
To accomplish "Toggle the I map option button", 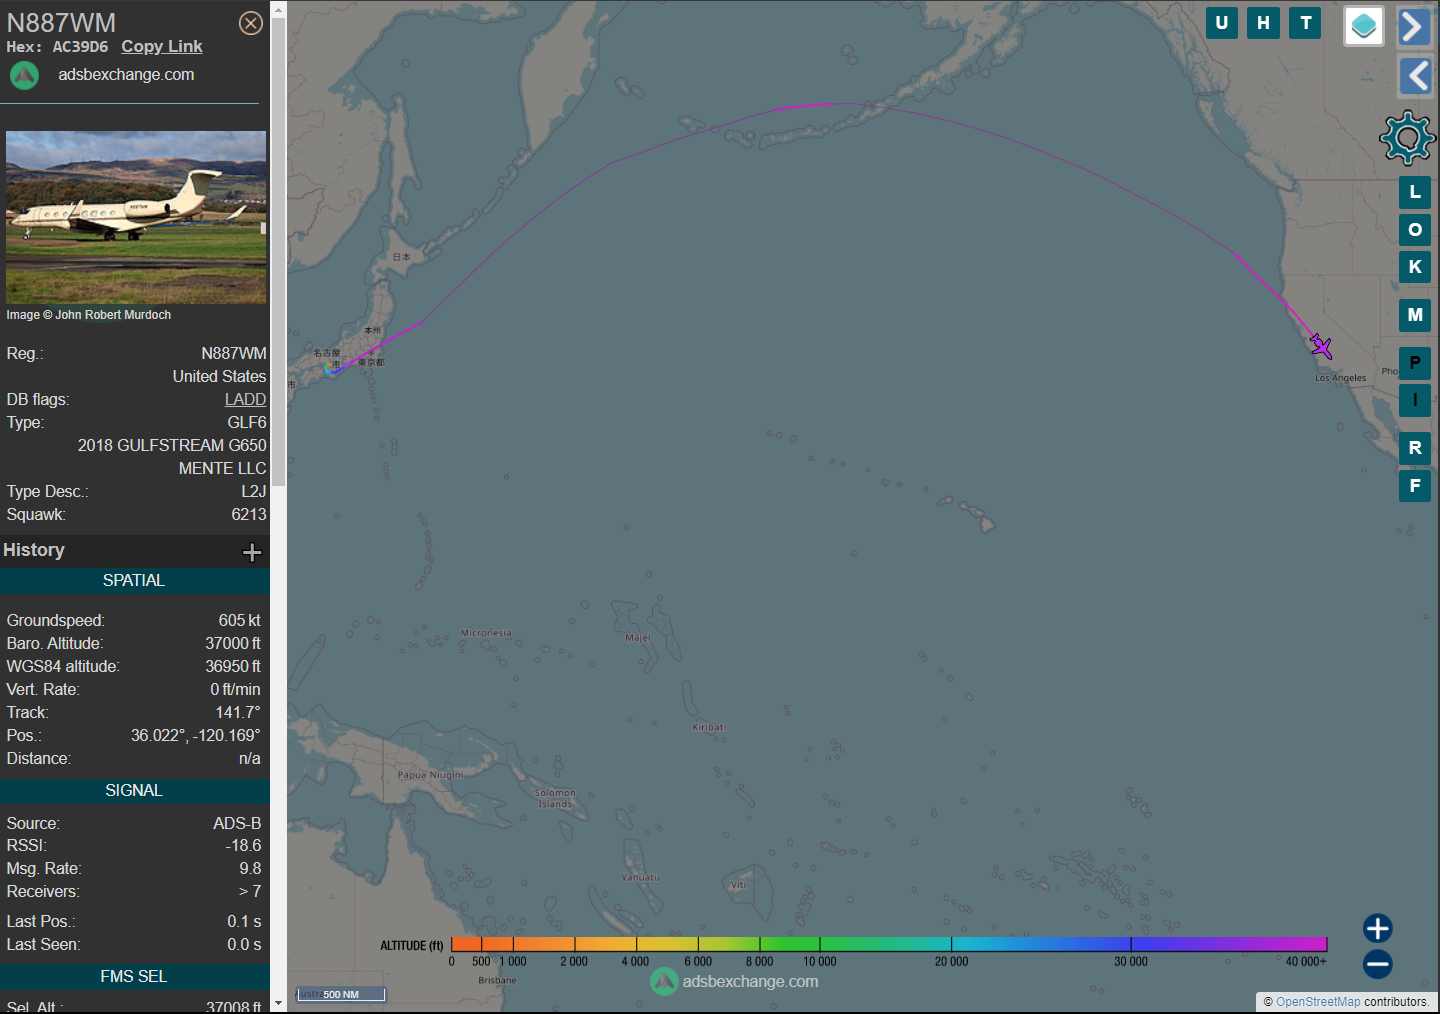I will [x=1415, y=400].
